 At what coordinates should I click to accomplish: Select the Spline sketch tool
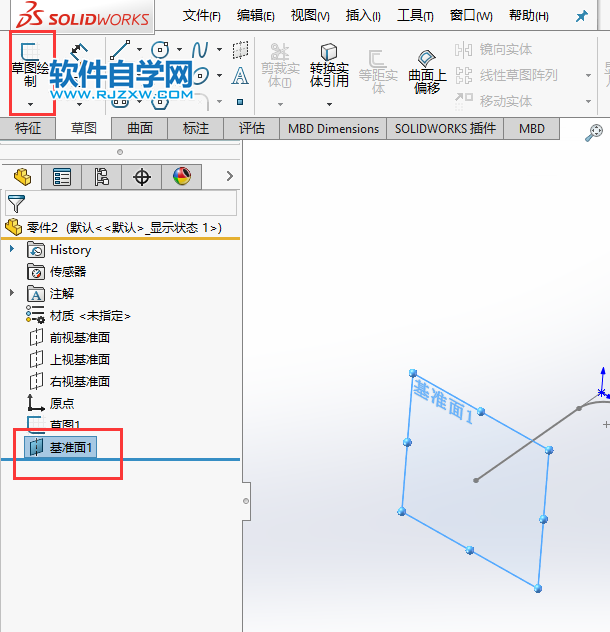pos(200,50)
